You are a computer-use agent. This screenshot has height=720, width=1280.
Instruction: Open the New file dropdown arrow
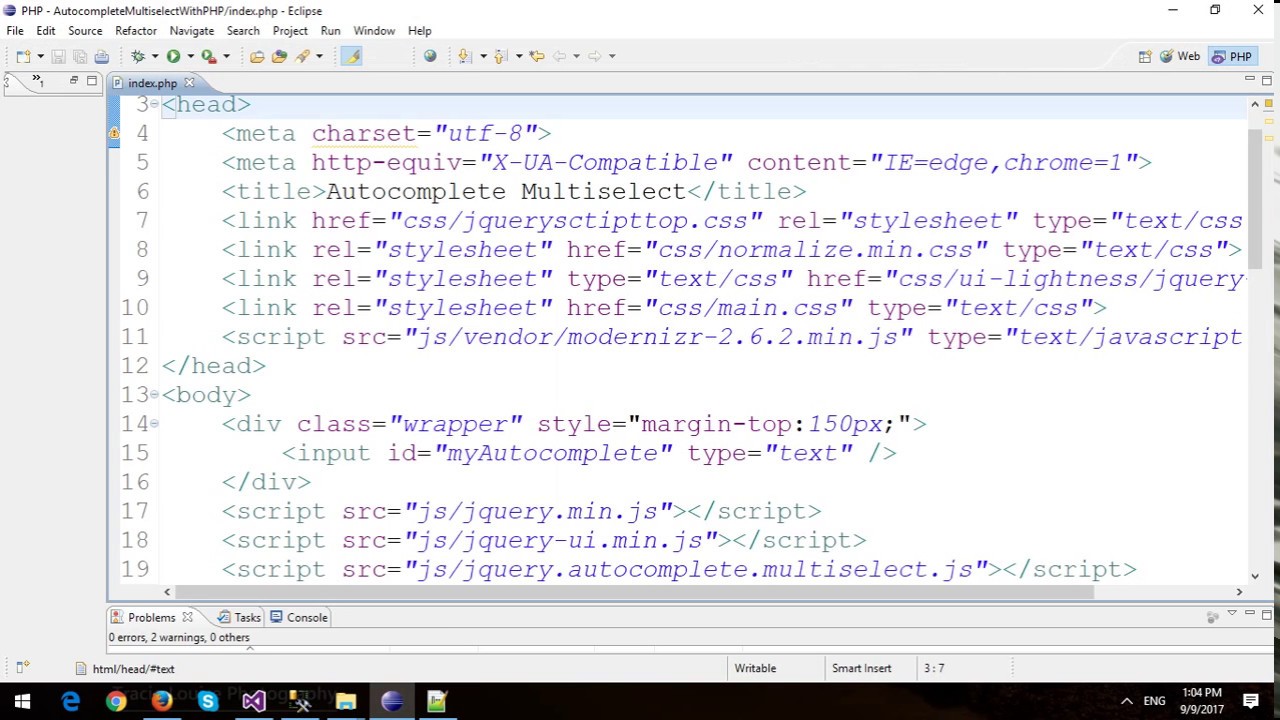[x=40, y=56]
